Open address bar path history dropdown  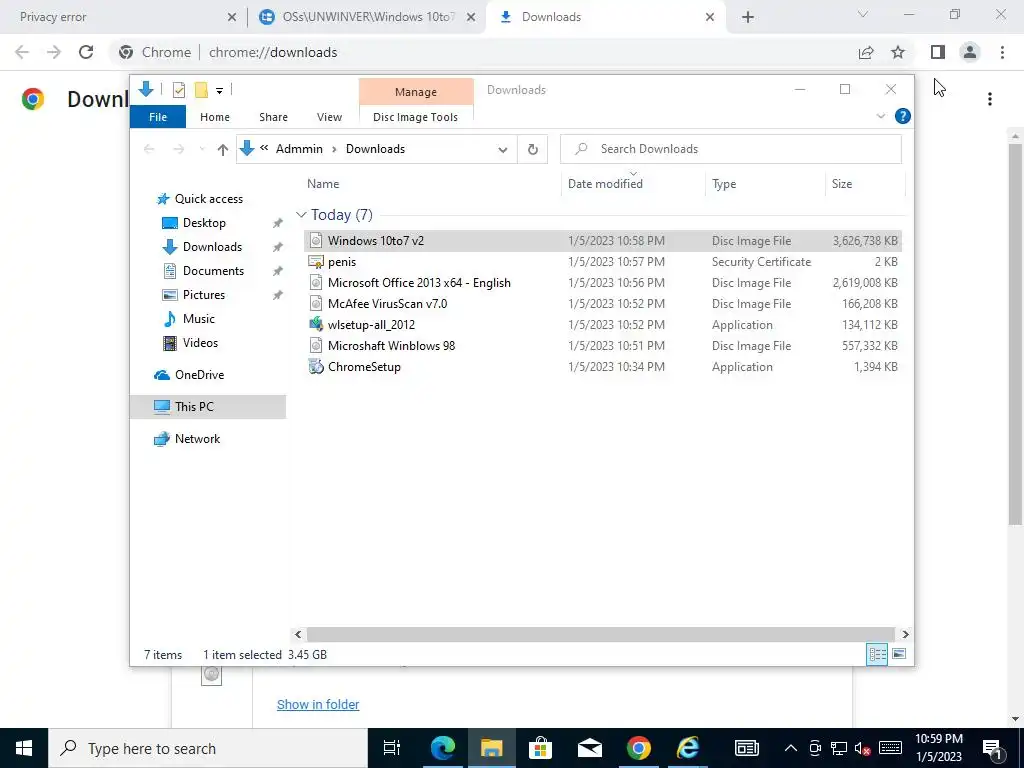[x=503, y=150]
